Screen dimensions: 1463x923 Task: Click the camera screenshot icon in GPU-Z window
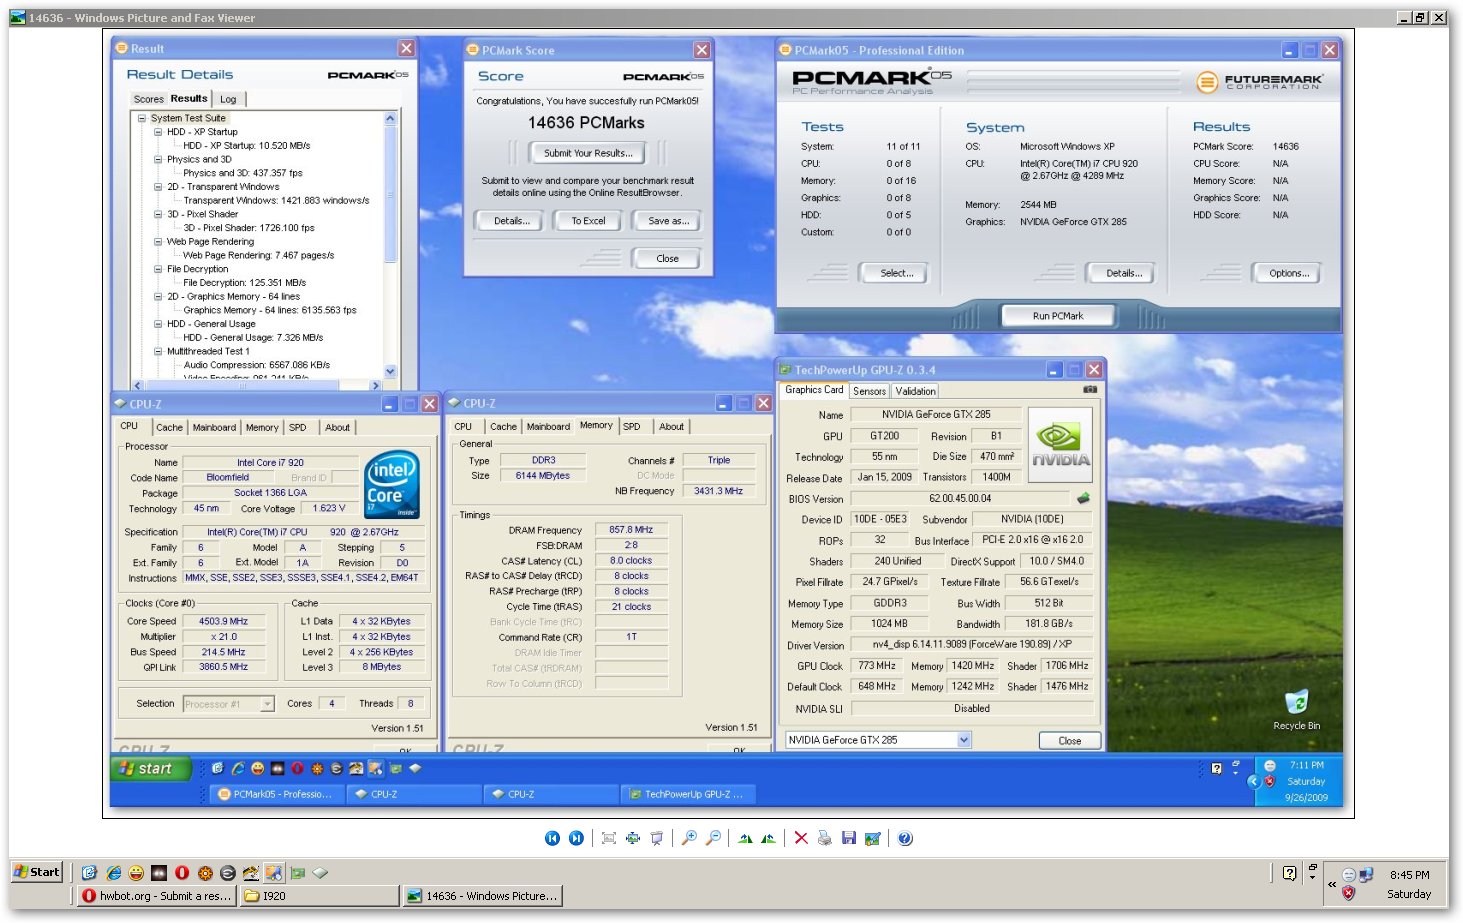pos(1090,390)
